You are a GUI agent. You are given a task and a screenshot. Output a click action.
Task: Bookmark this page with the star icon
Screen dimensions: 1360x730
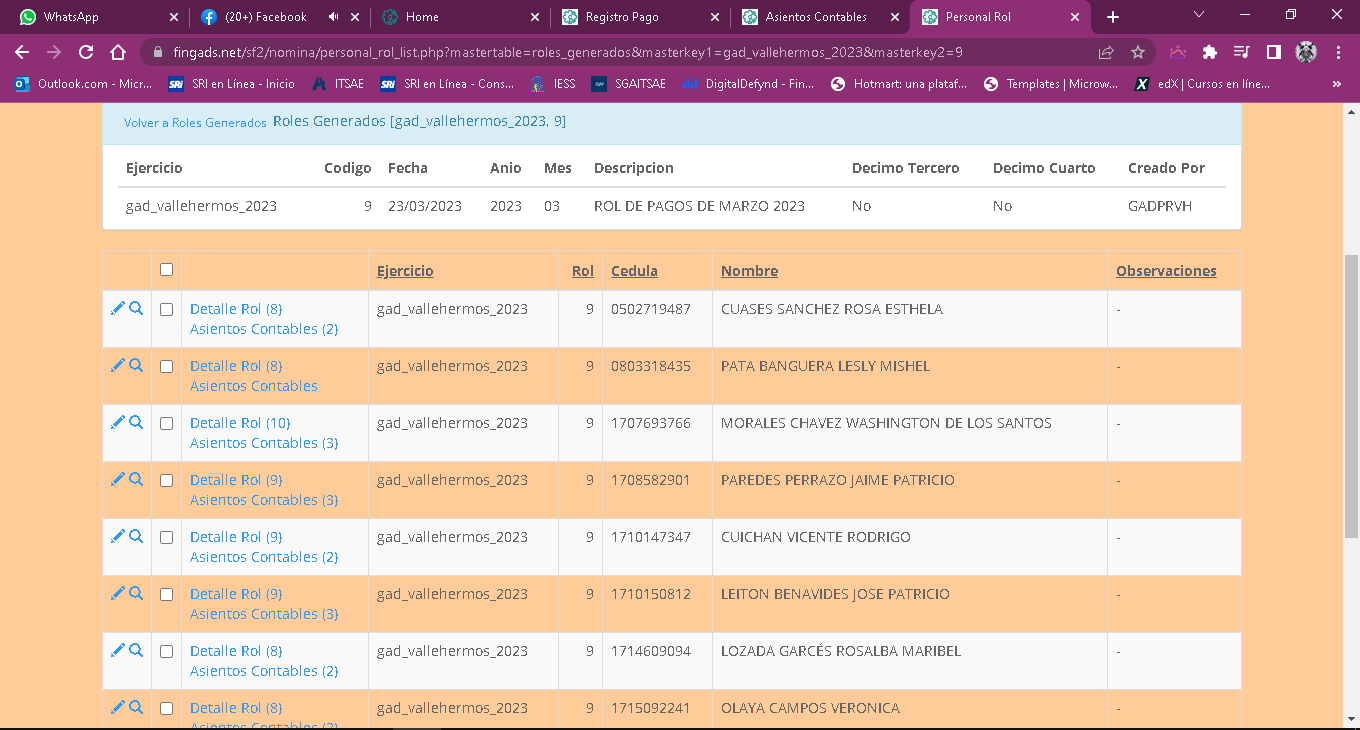[x=1137, y=52]
